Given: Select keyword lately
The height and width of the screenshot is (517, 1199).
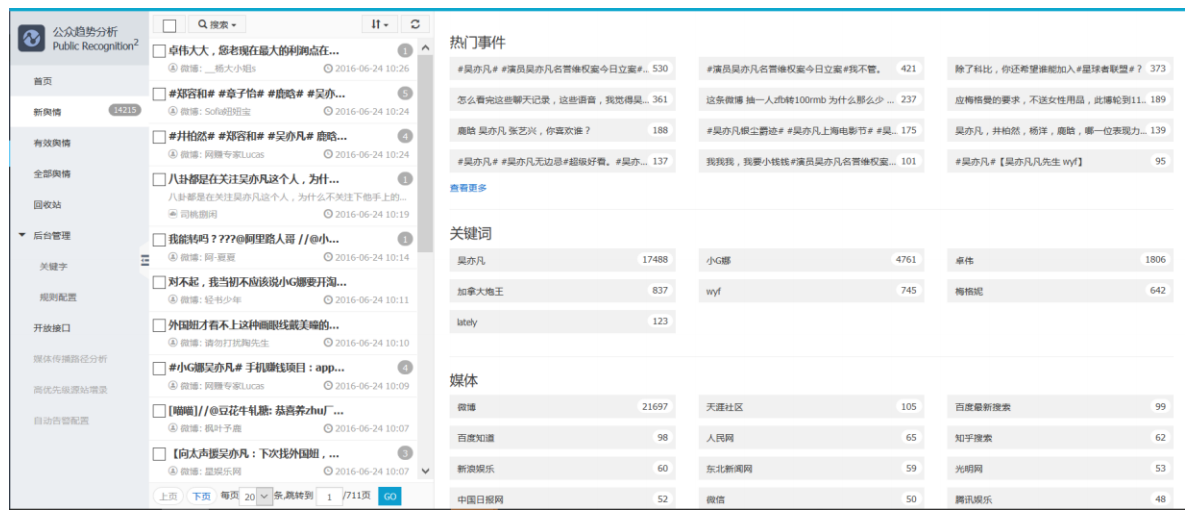Looking at the screenshot, I should tap(562, 322).
